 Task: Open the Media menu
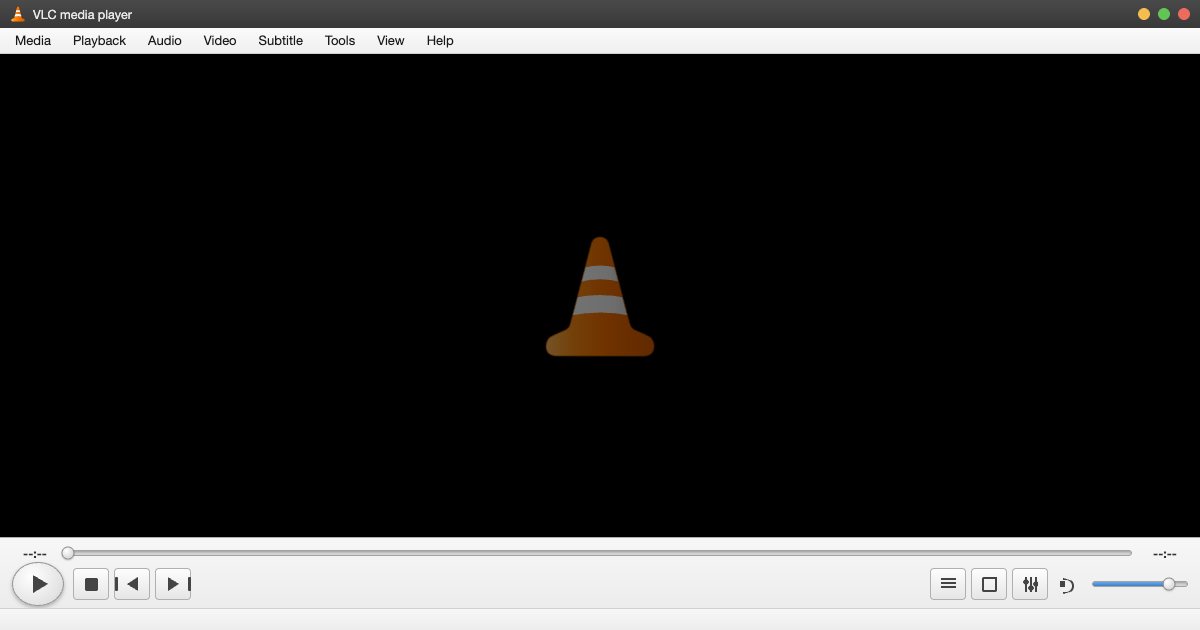(33, 41)
